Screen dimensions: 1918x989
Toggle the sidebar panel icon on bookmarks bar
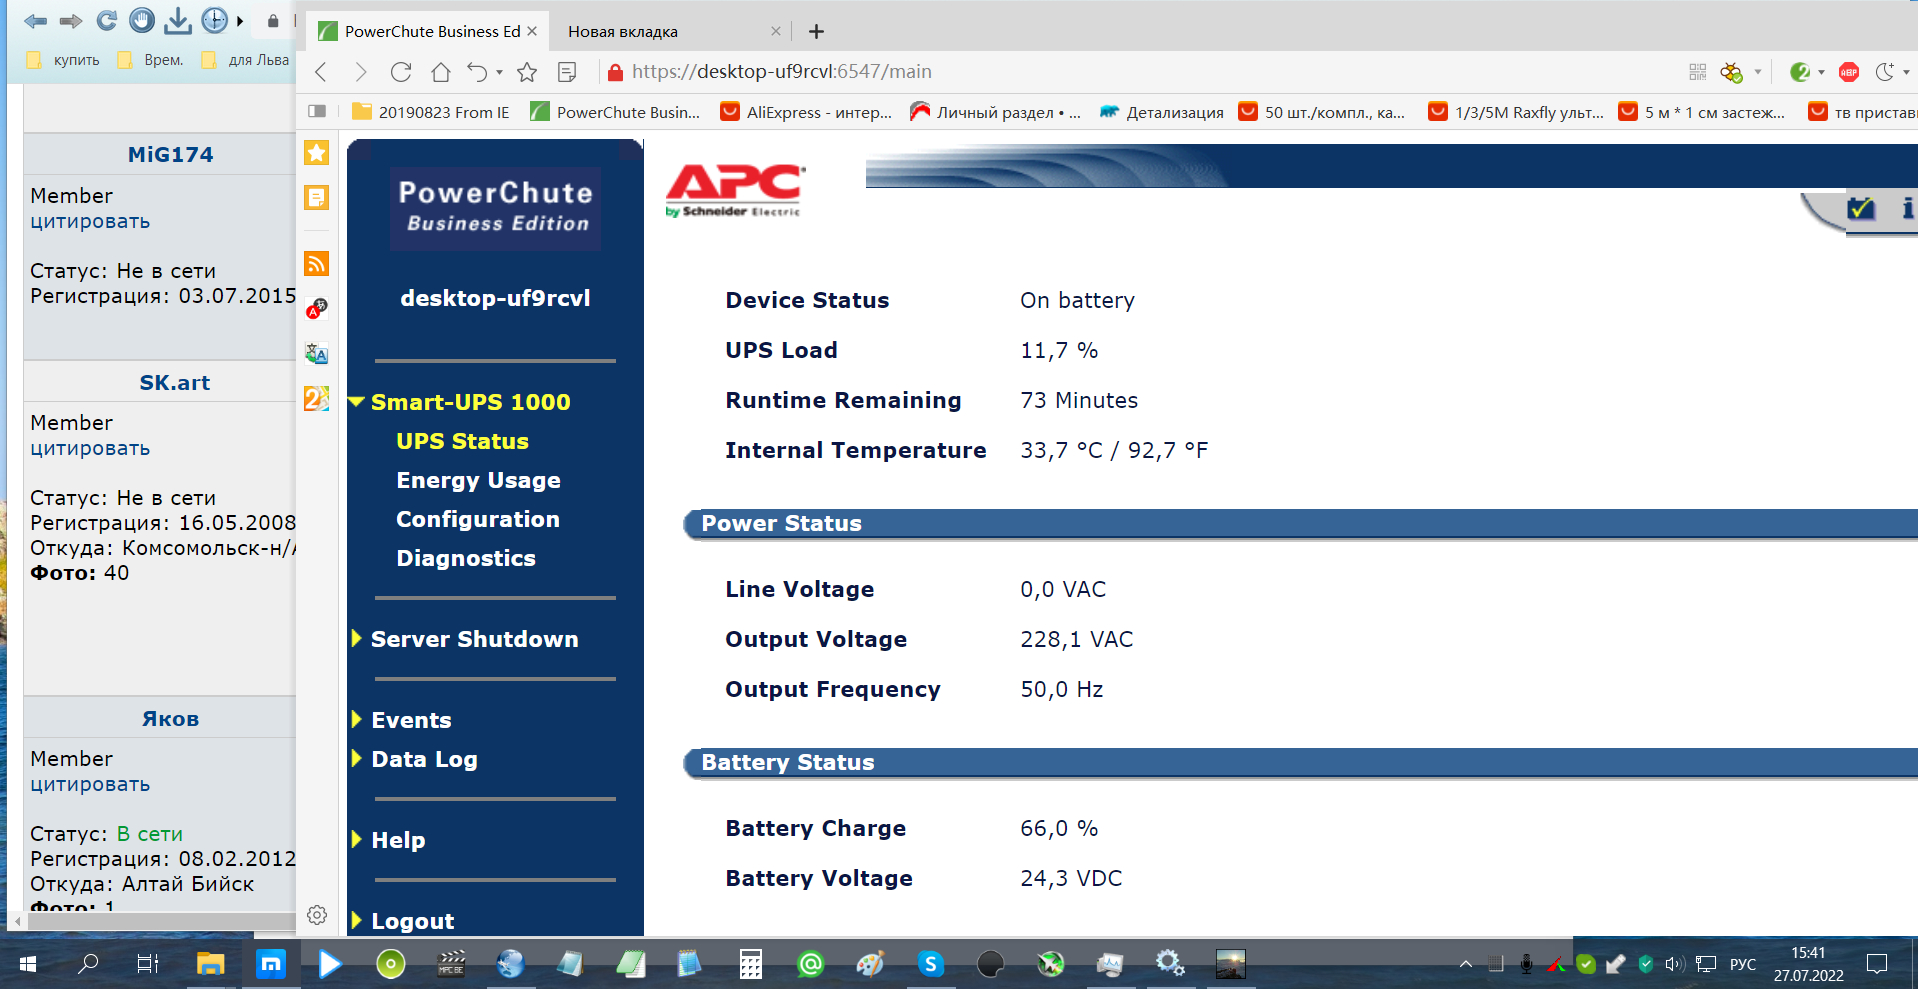(317, 112)
